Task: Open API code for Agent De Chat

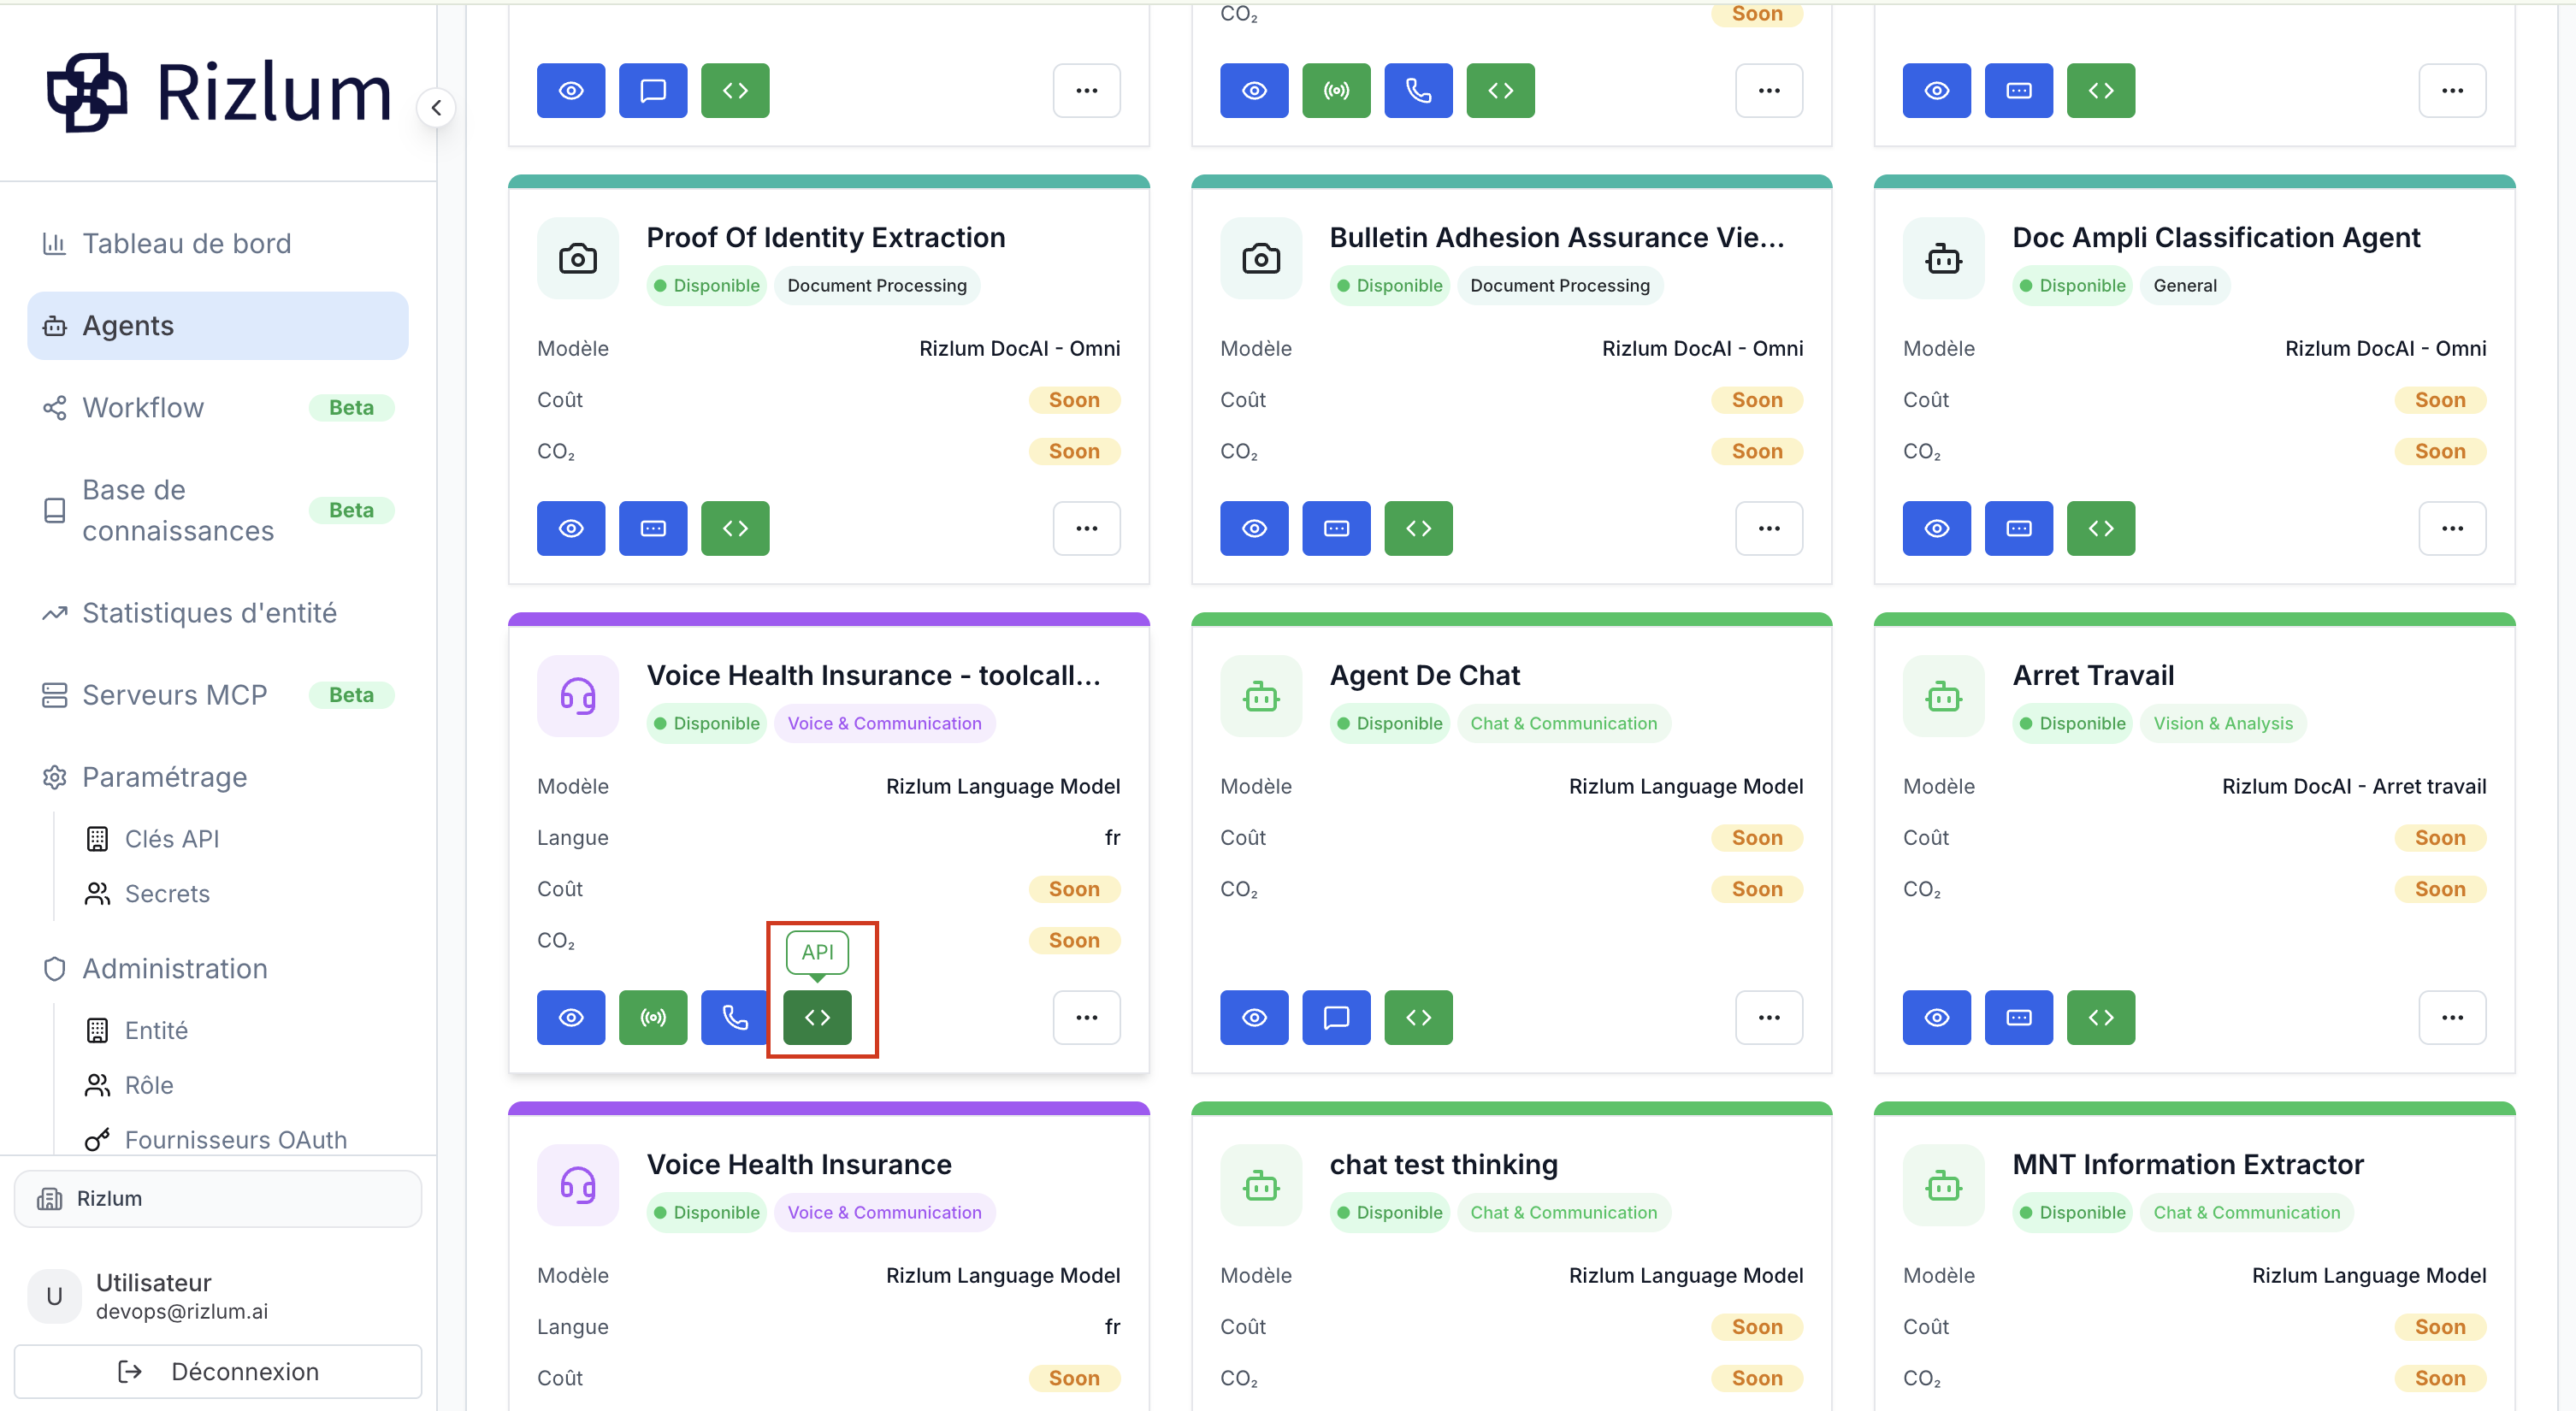Action: coord(1418,1017)
